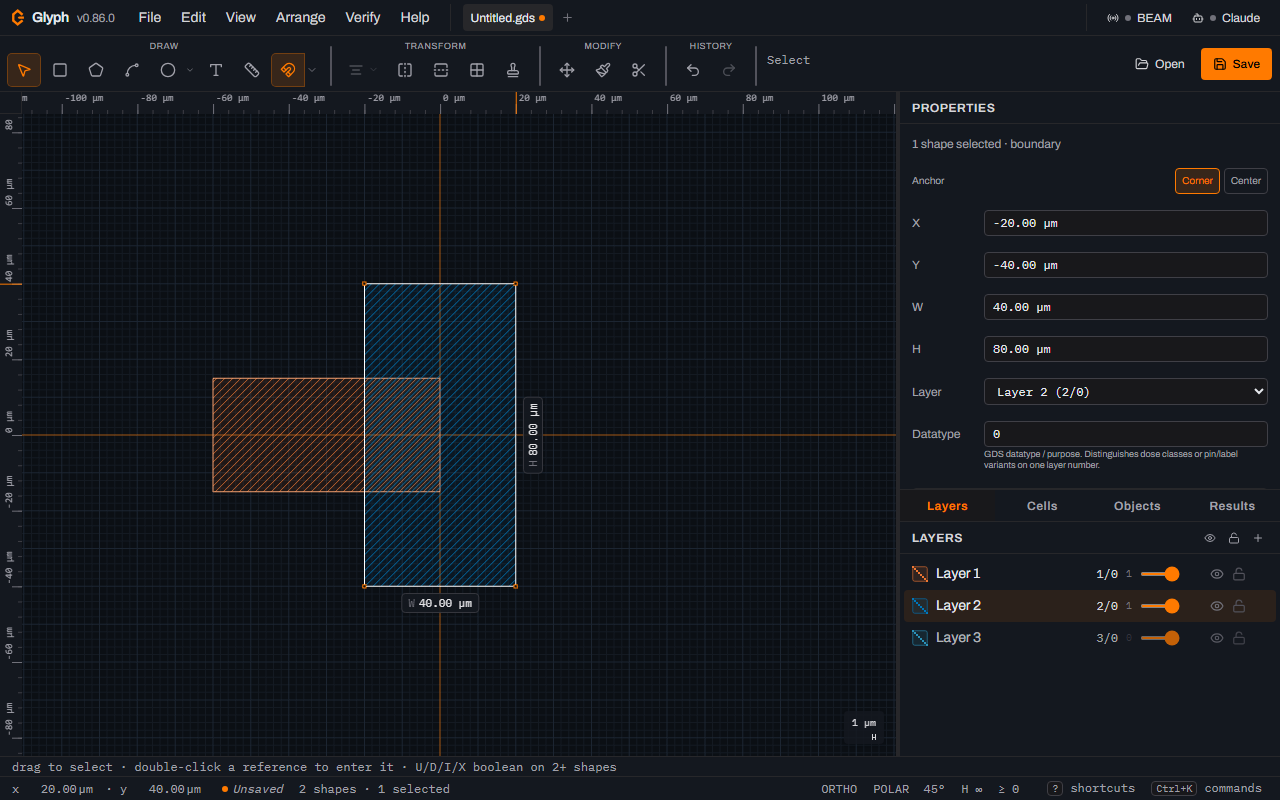Adjust Layer 1 opacity slider
Screen dimensions: 1280x800
(x=1160, y=574)
